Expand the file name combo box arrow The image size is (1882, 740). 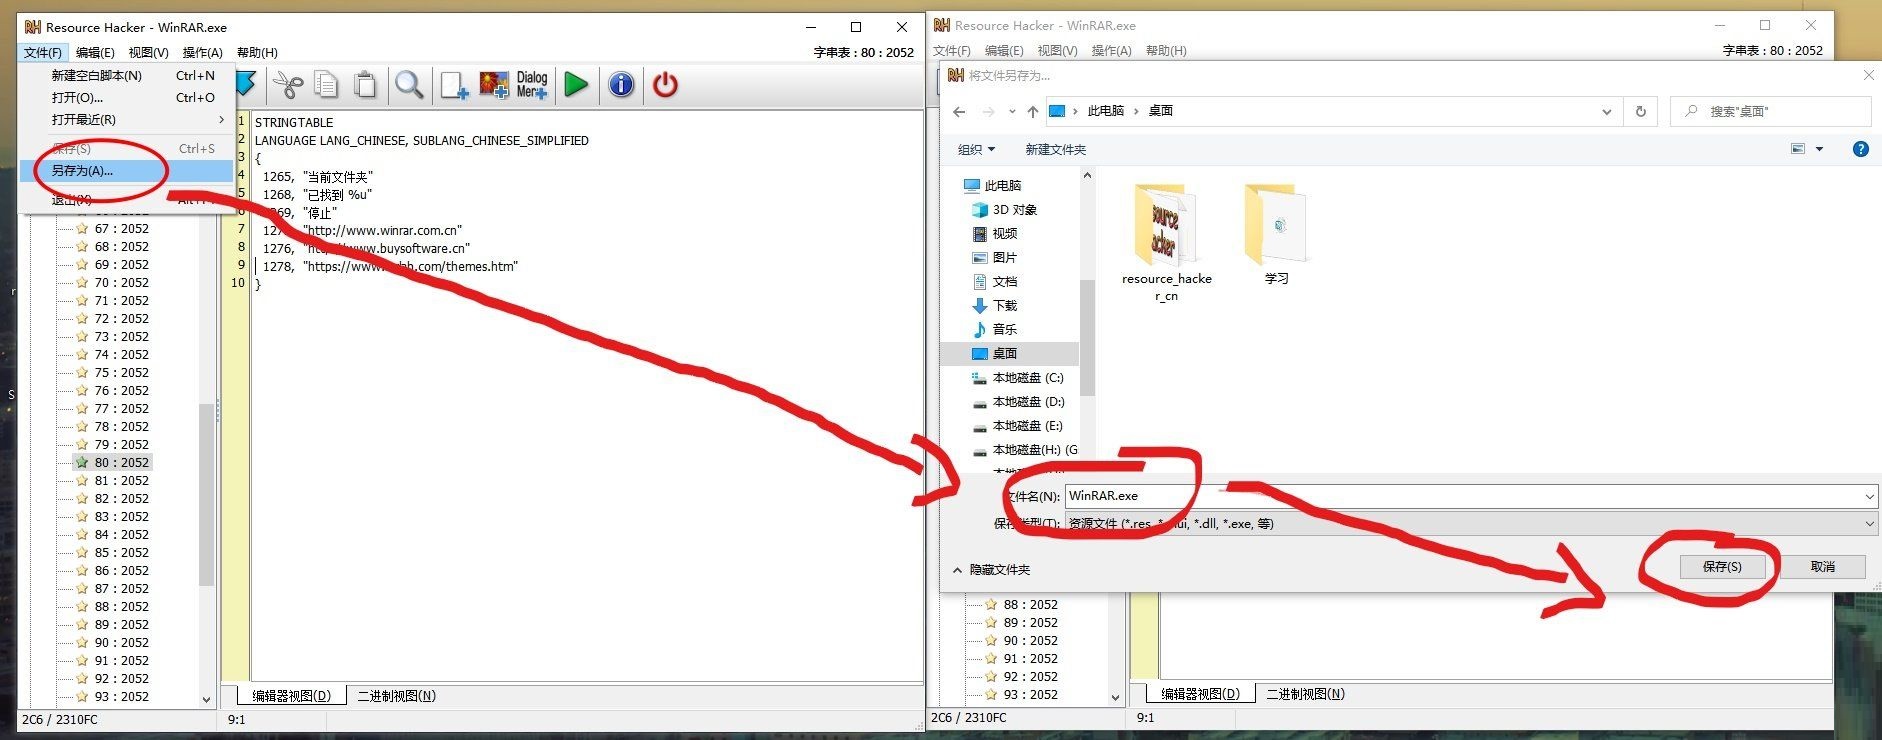tap(1869, 496)
